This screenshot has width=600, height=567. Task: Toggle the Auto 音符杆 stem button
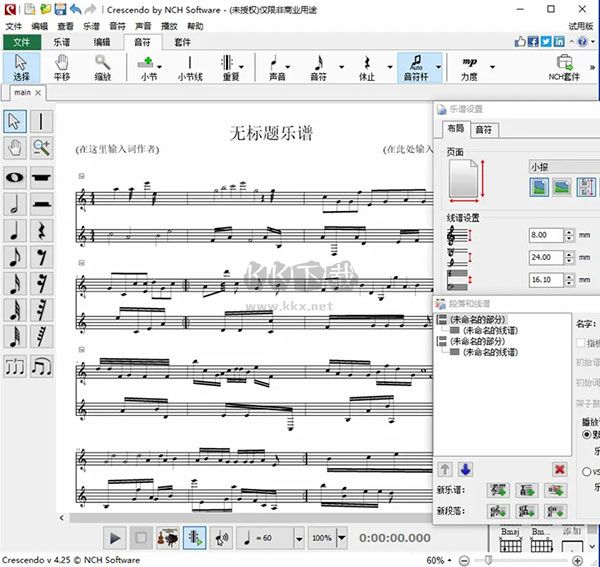pyautogui.click(x=415, y=67)
